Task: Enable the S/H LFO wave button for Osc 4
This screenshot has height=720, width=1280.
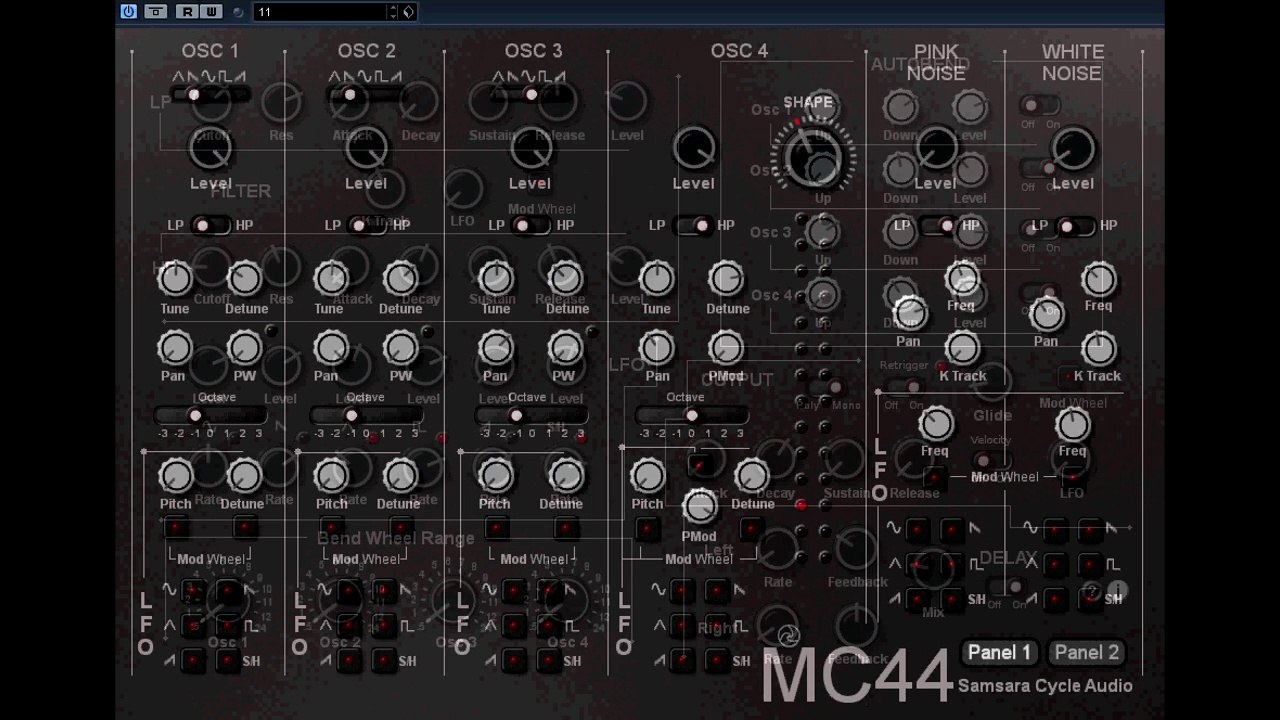Action: [717, 660]
